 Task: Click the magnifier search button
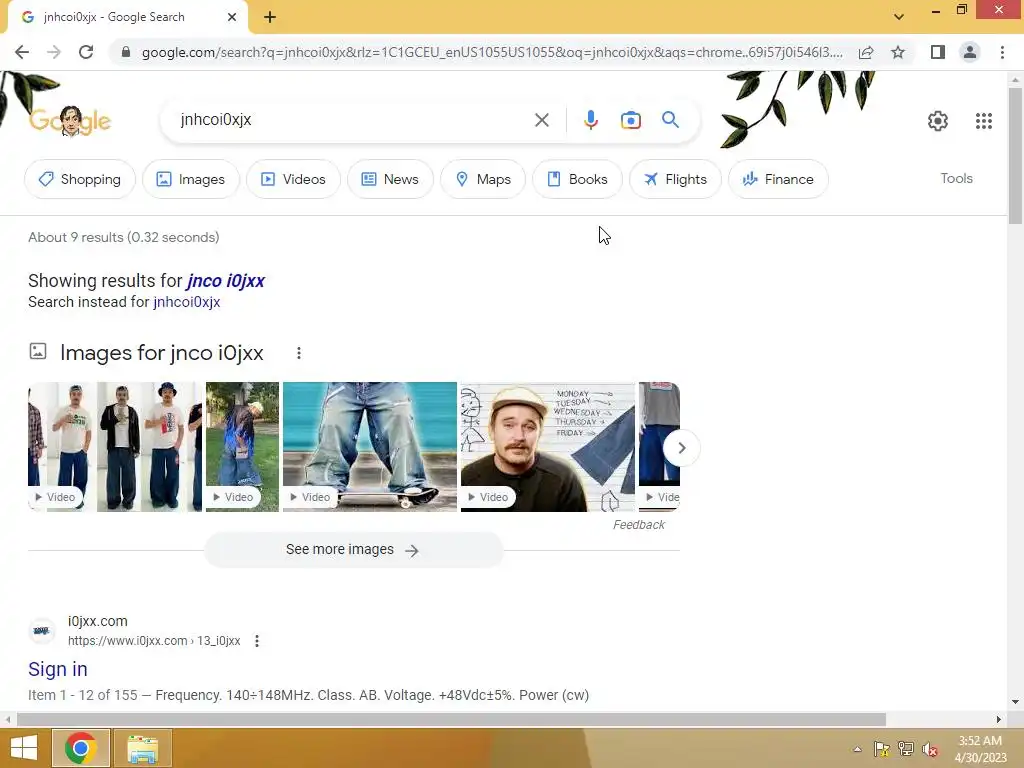(670, 120)
